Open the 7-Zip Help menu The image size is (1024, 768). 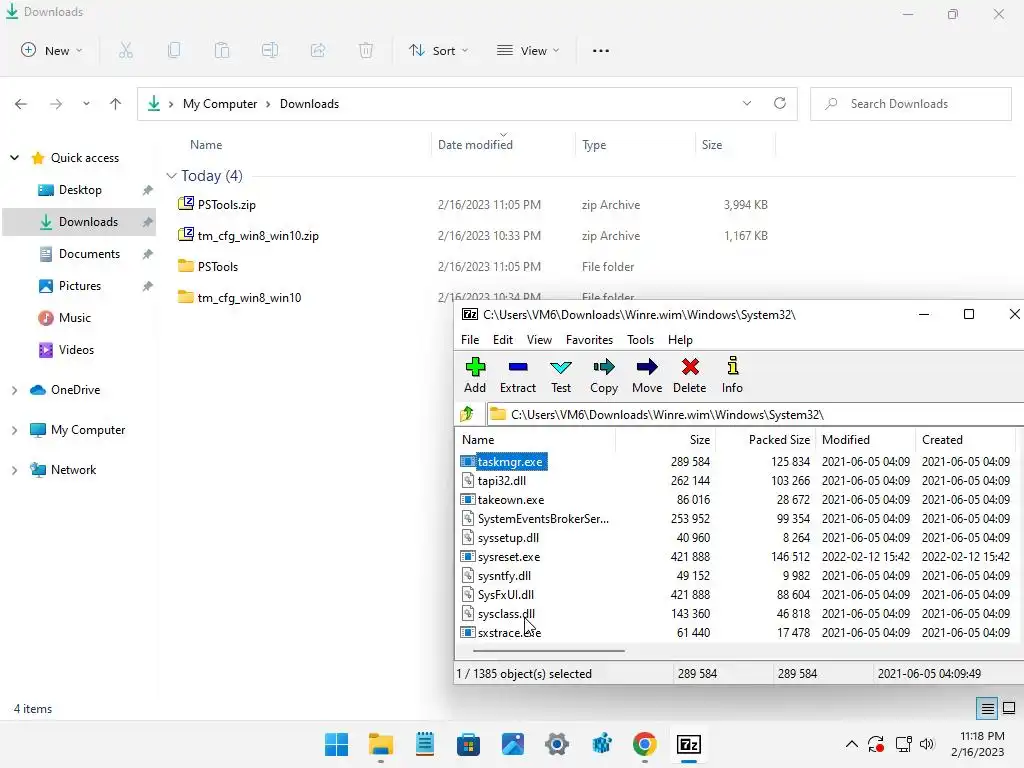click(x=680, y=340)
